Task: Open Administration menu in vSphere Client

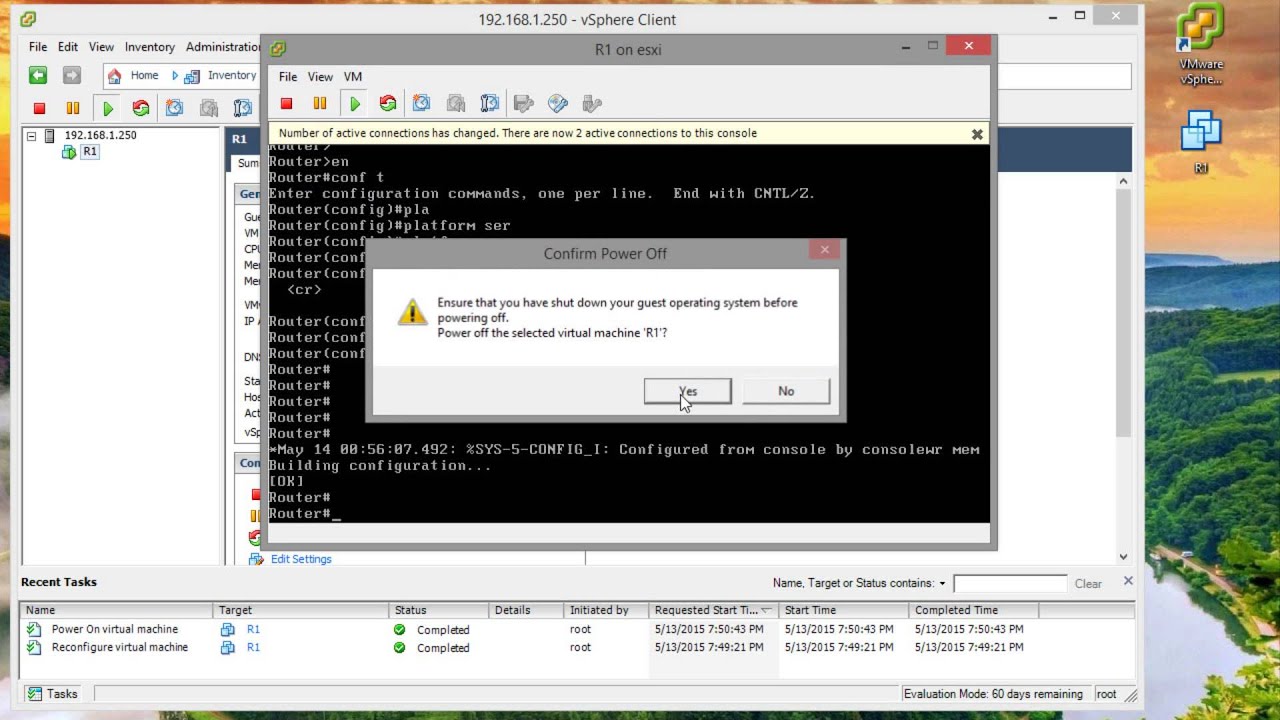Action: click(223, 47)
